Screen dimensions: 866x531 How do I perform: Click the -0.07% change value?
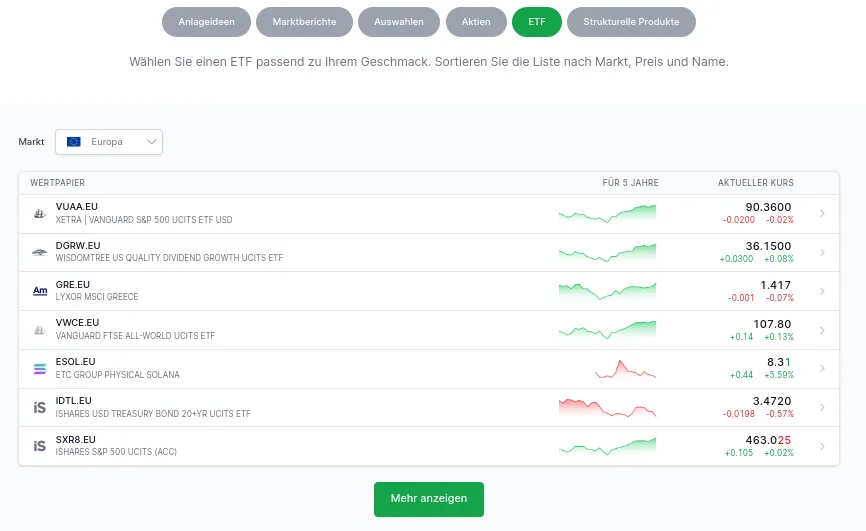(780, 298)
